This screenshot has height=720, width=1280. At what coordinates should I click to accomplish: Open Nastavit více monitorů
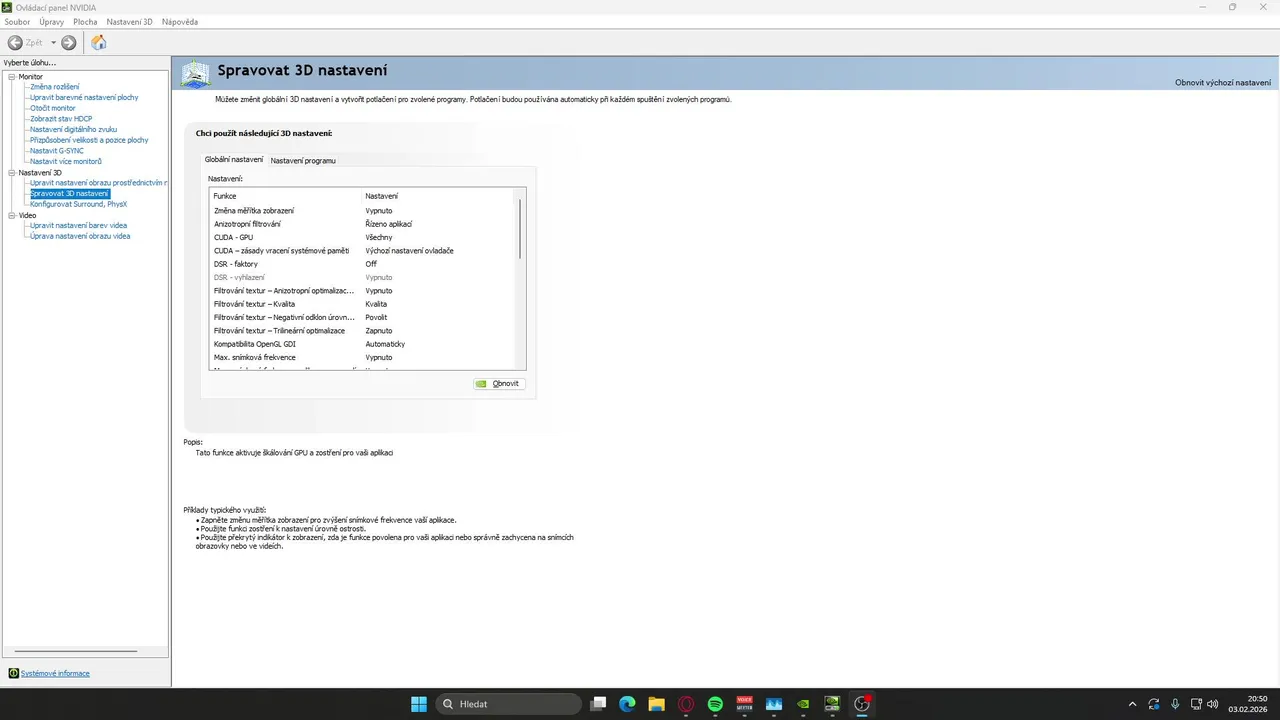coord(66,161)
